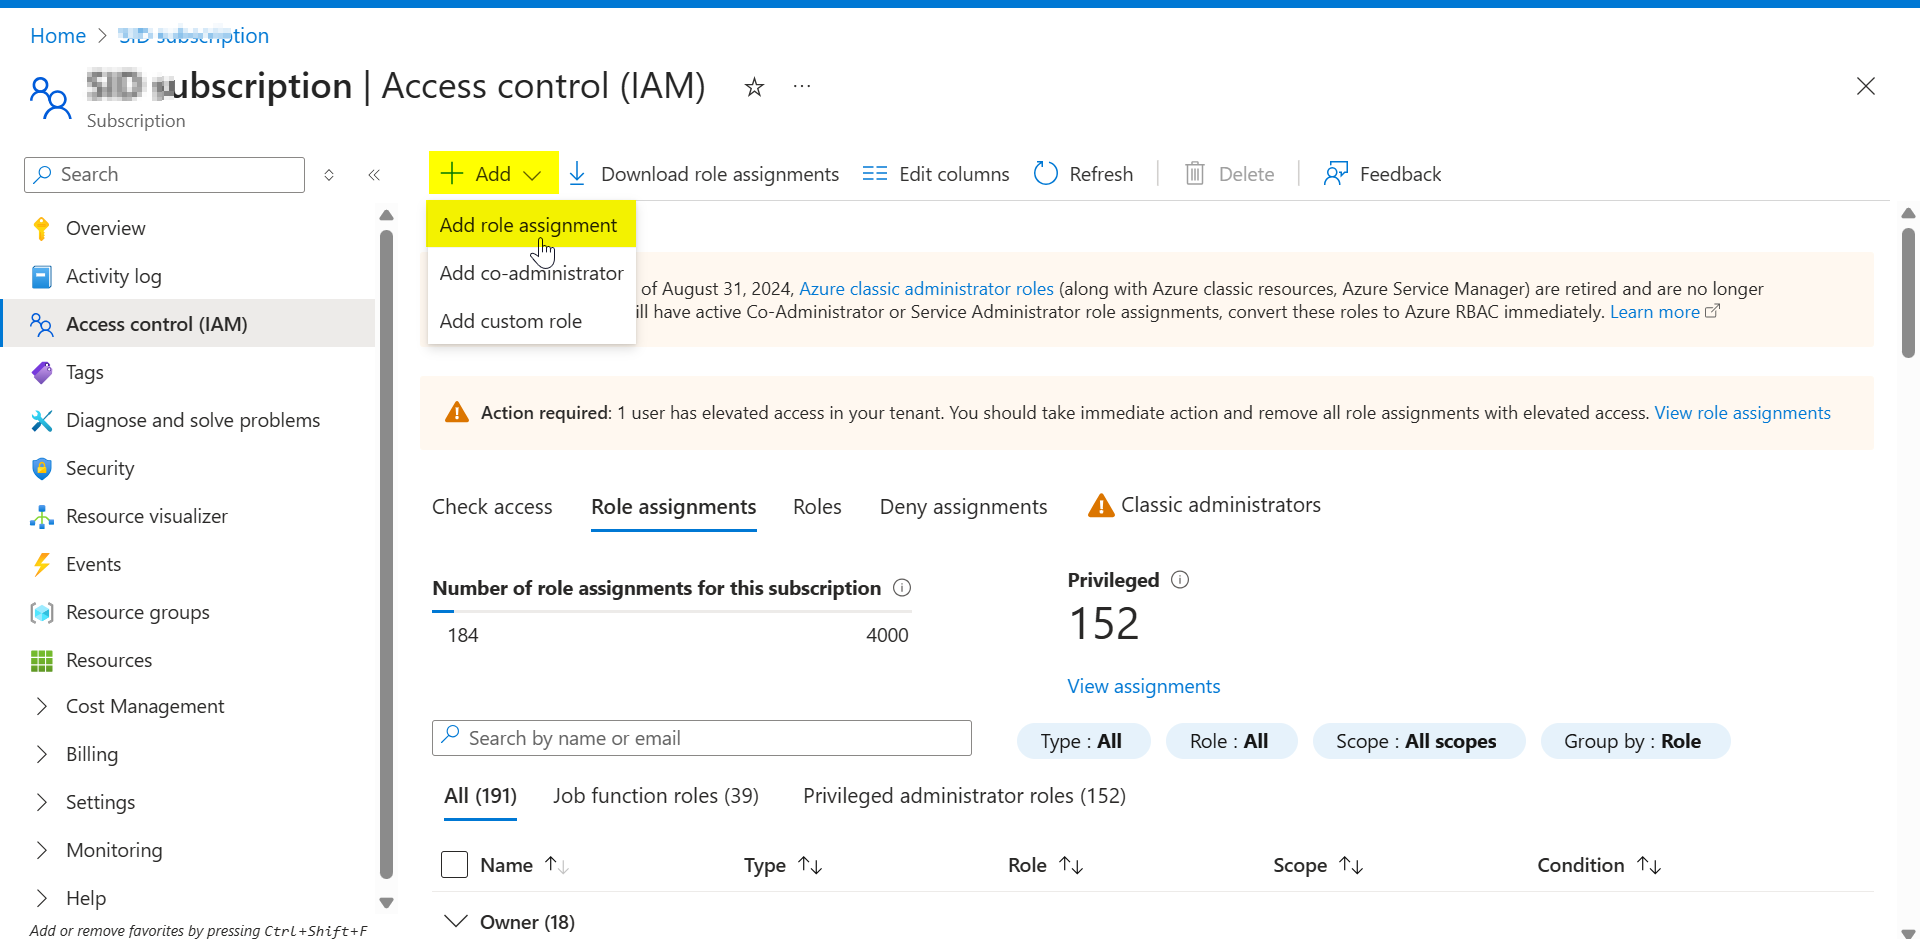
Task: Switch to the Deny assignments tab
Action: click(963, 507)
